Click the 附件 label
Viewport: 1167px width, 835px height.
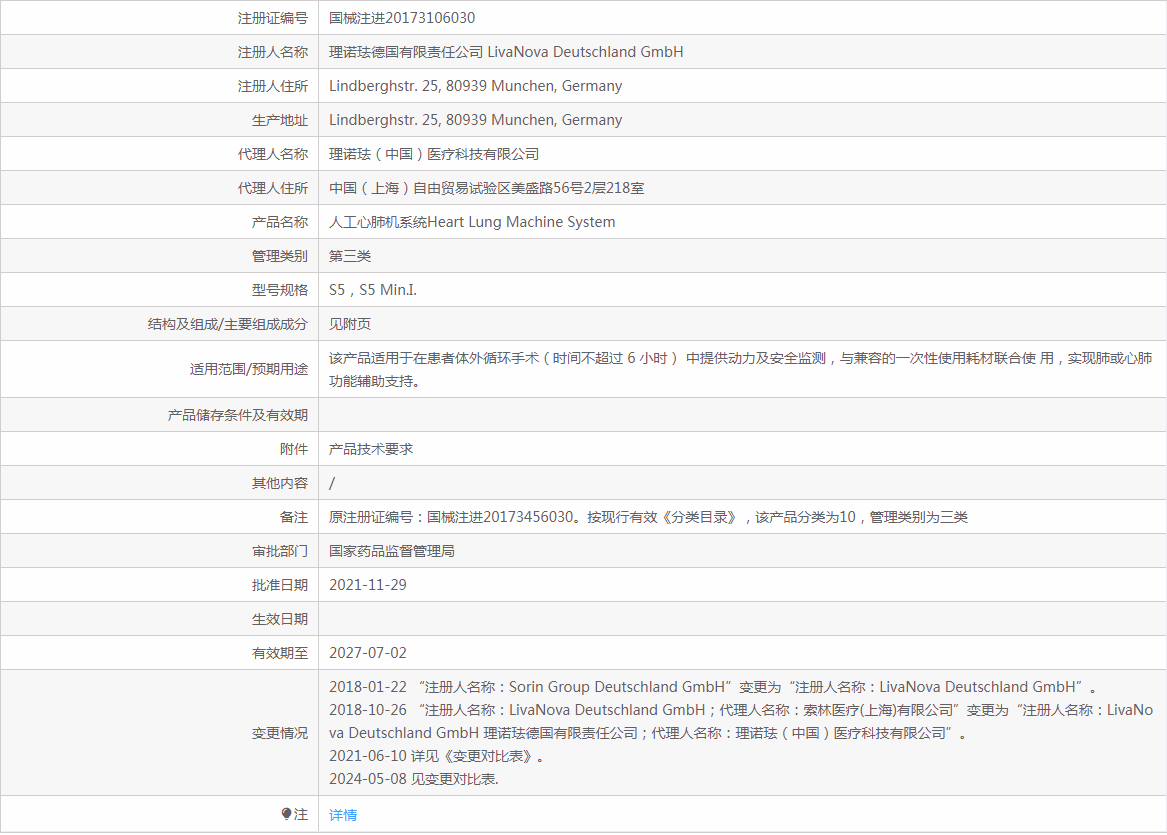[x=294, y=450]
